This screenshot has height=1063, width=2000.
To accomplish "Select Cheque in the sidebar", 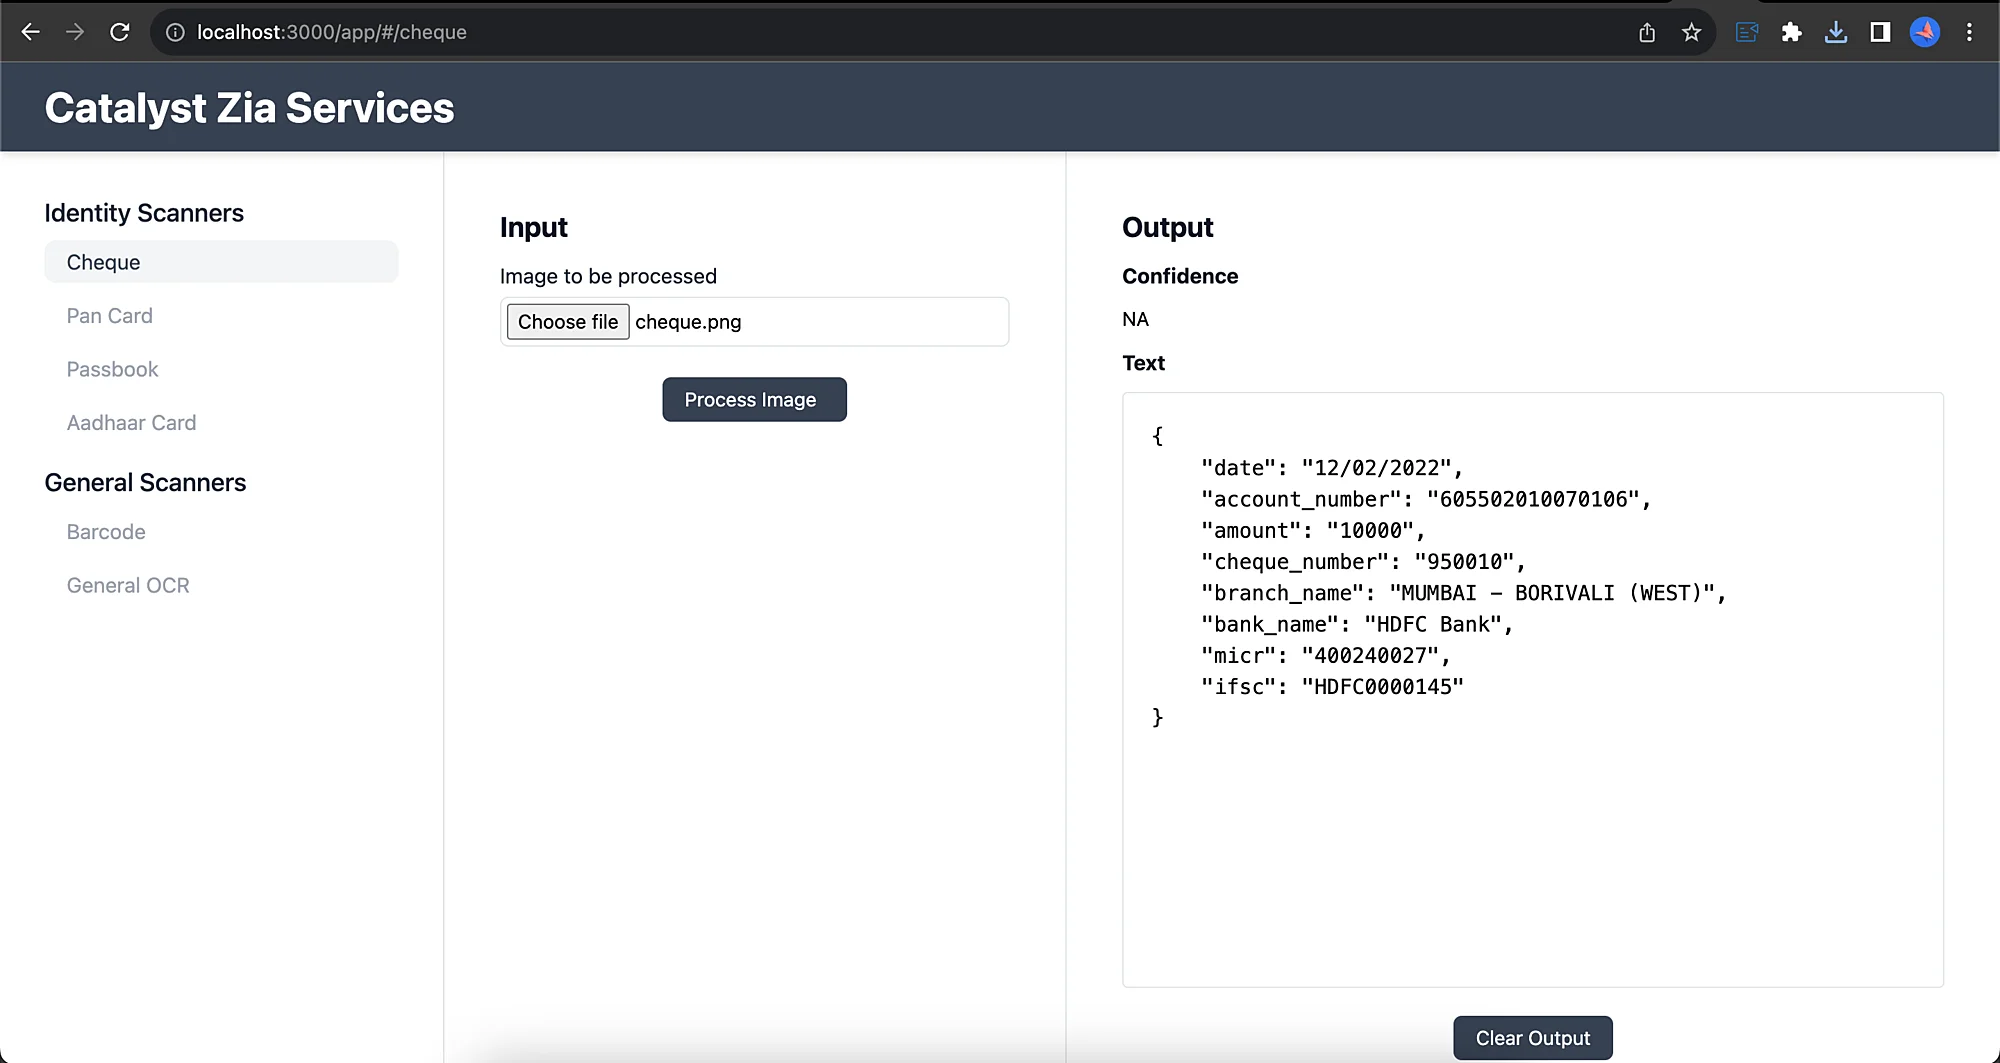I will click(x=221, y=262).
